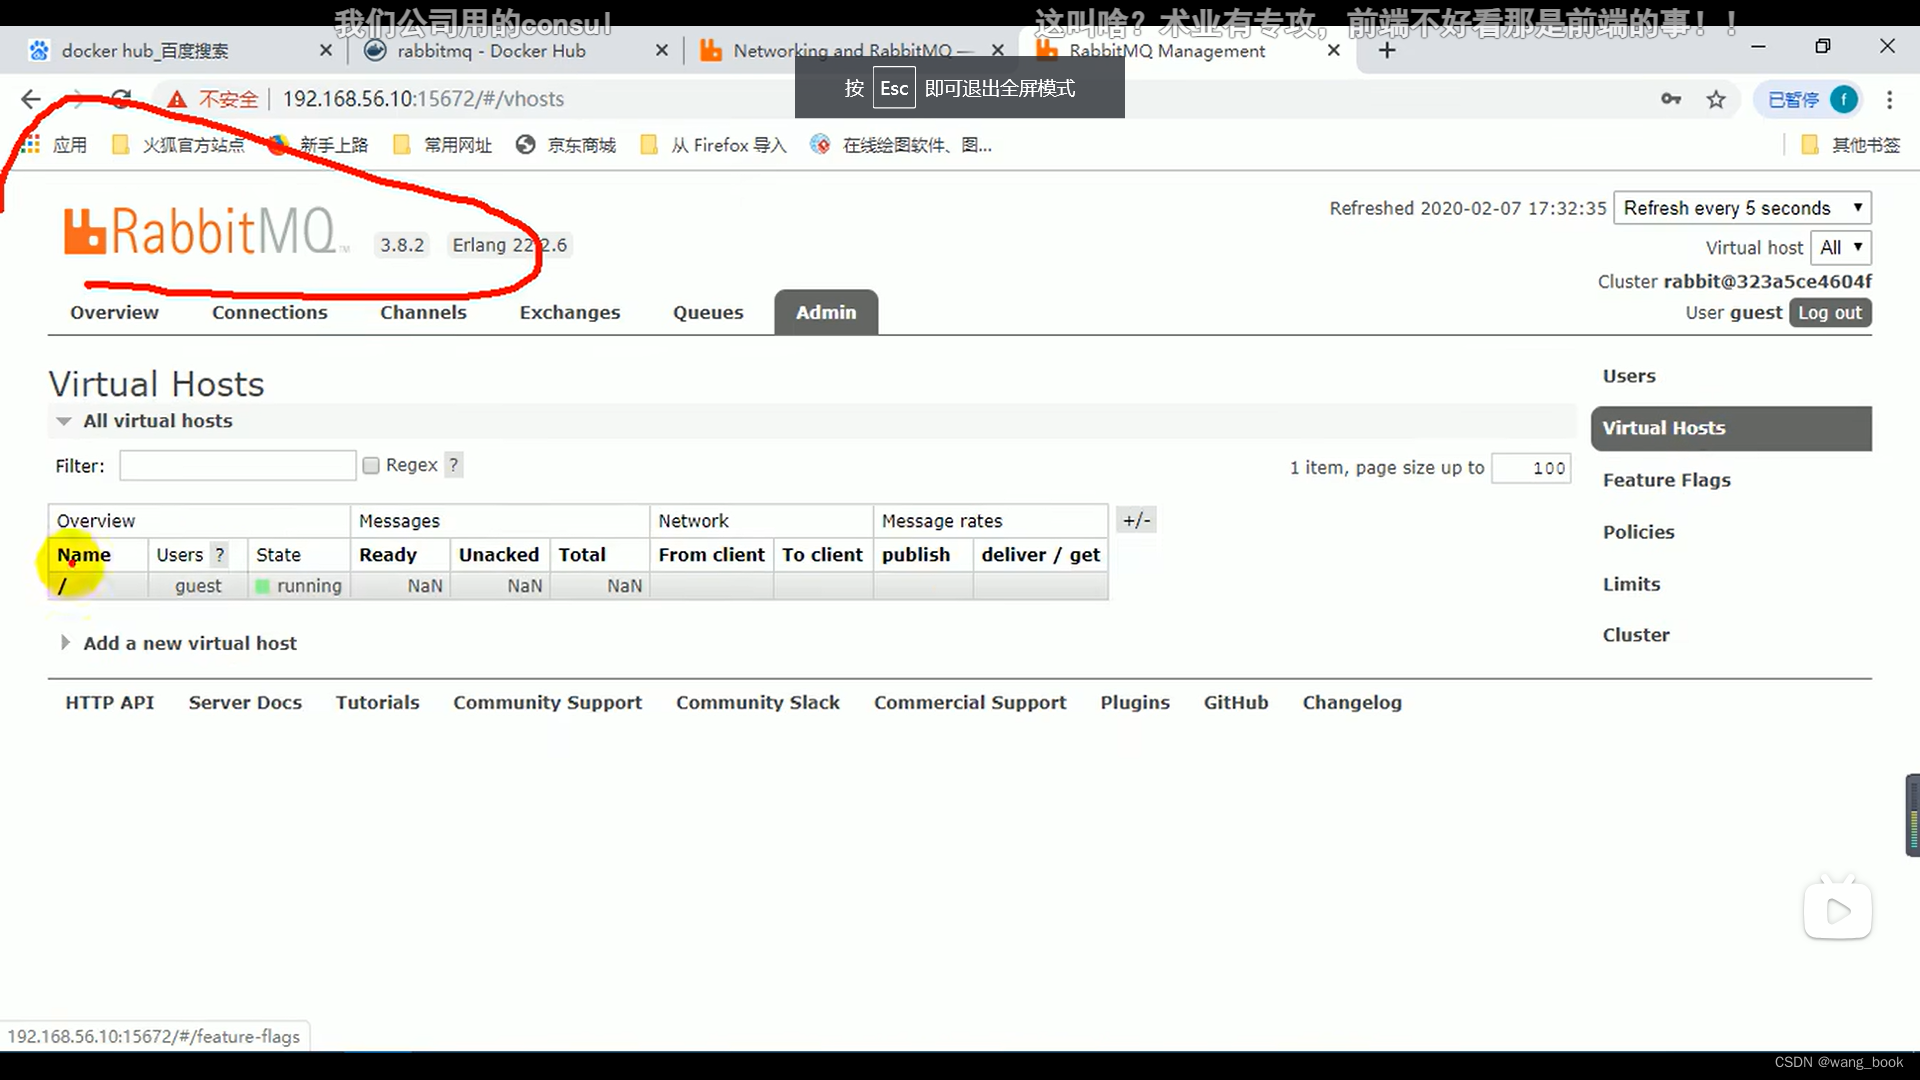1920x1080 pixels.
Task: Open Chrome three-dot menu
Action: (1889, 99)
